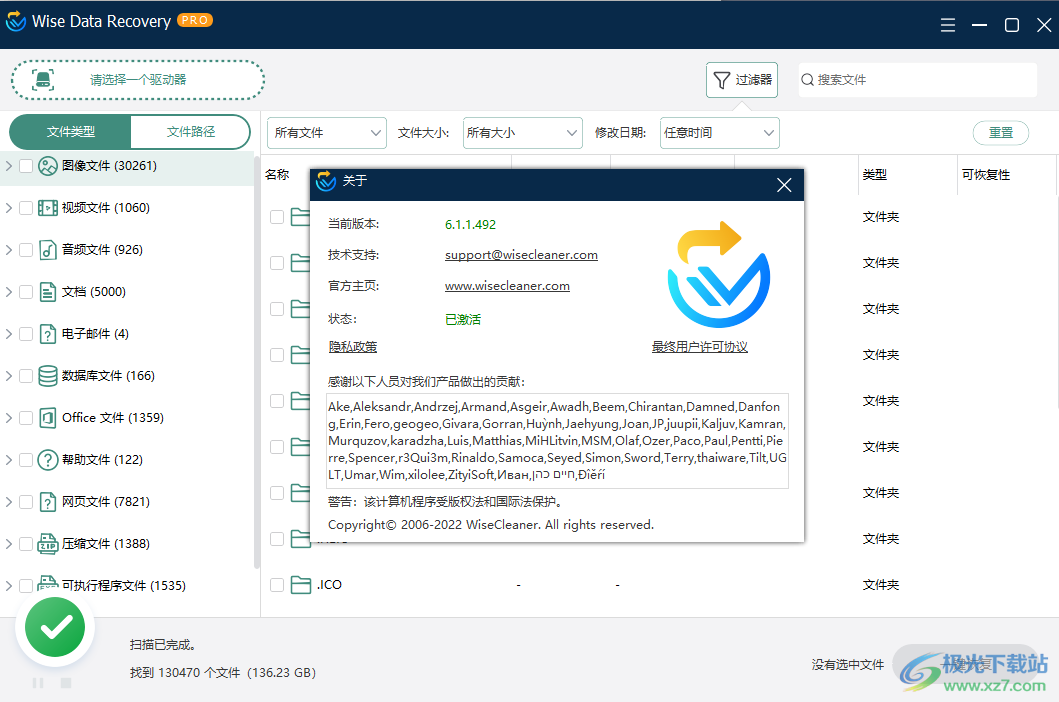The width and height of the screenshot is (1059, 702).
Task: Click the stop scan button
Action: (66, 683)
